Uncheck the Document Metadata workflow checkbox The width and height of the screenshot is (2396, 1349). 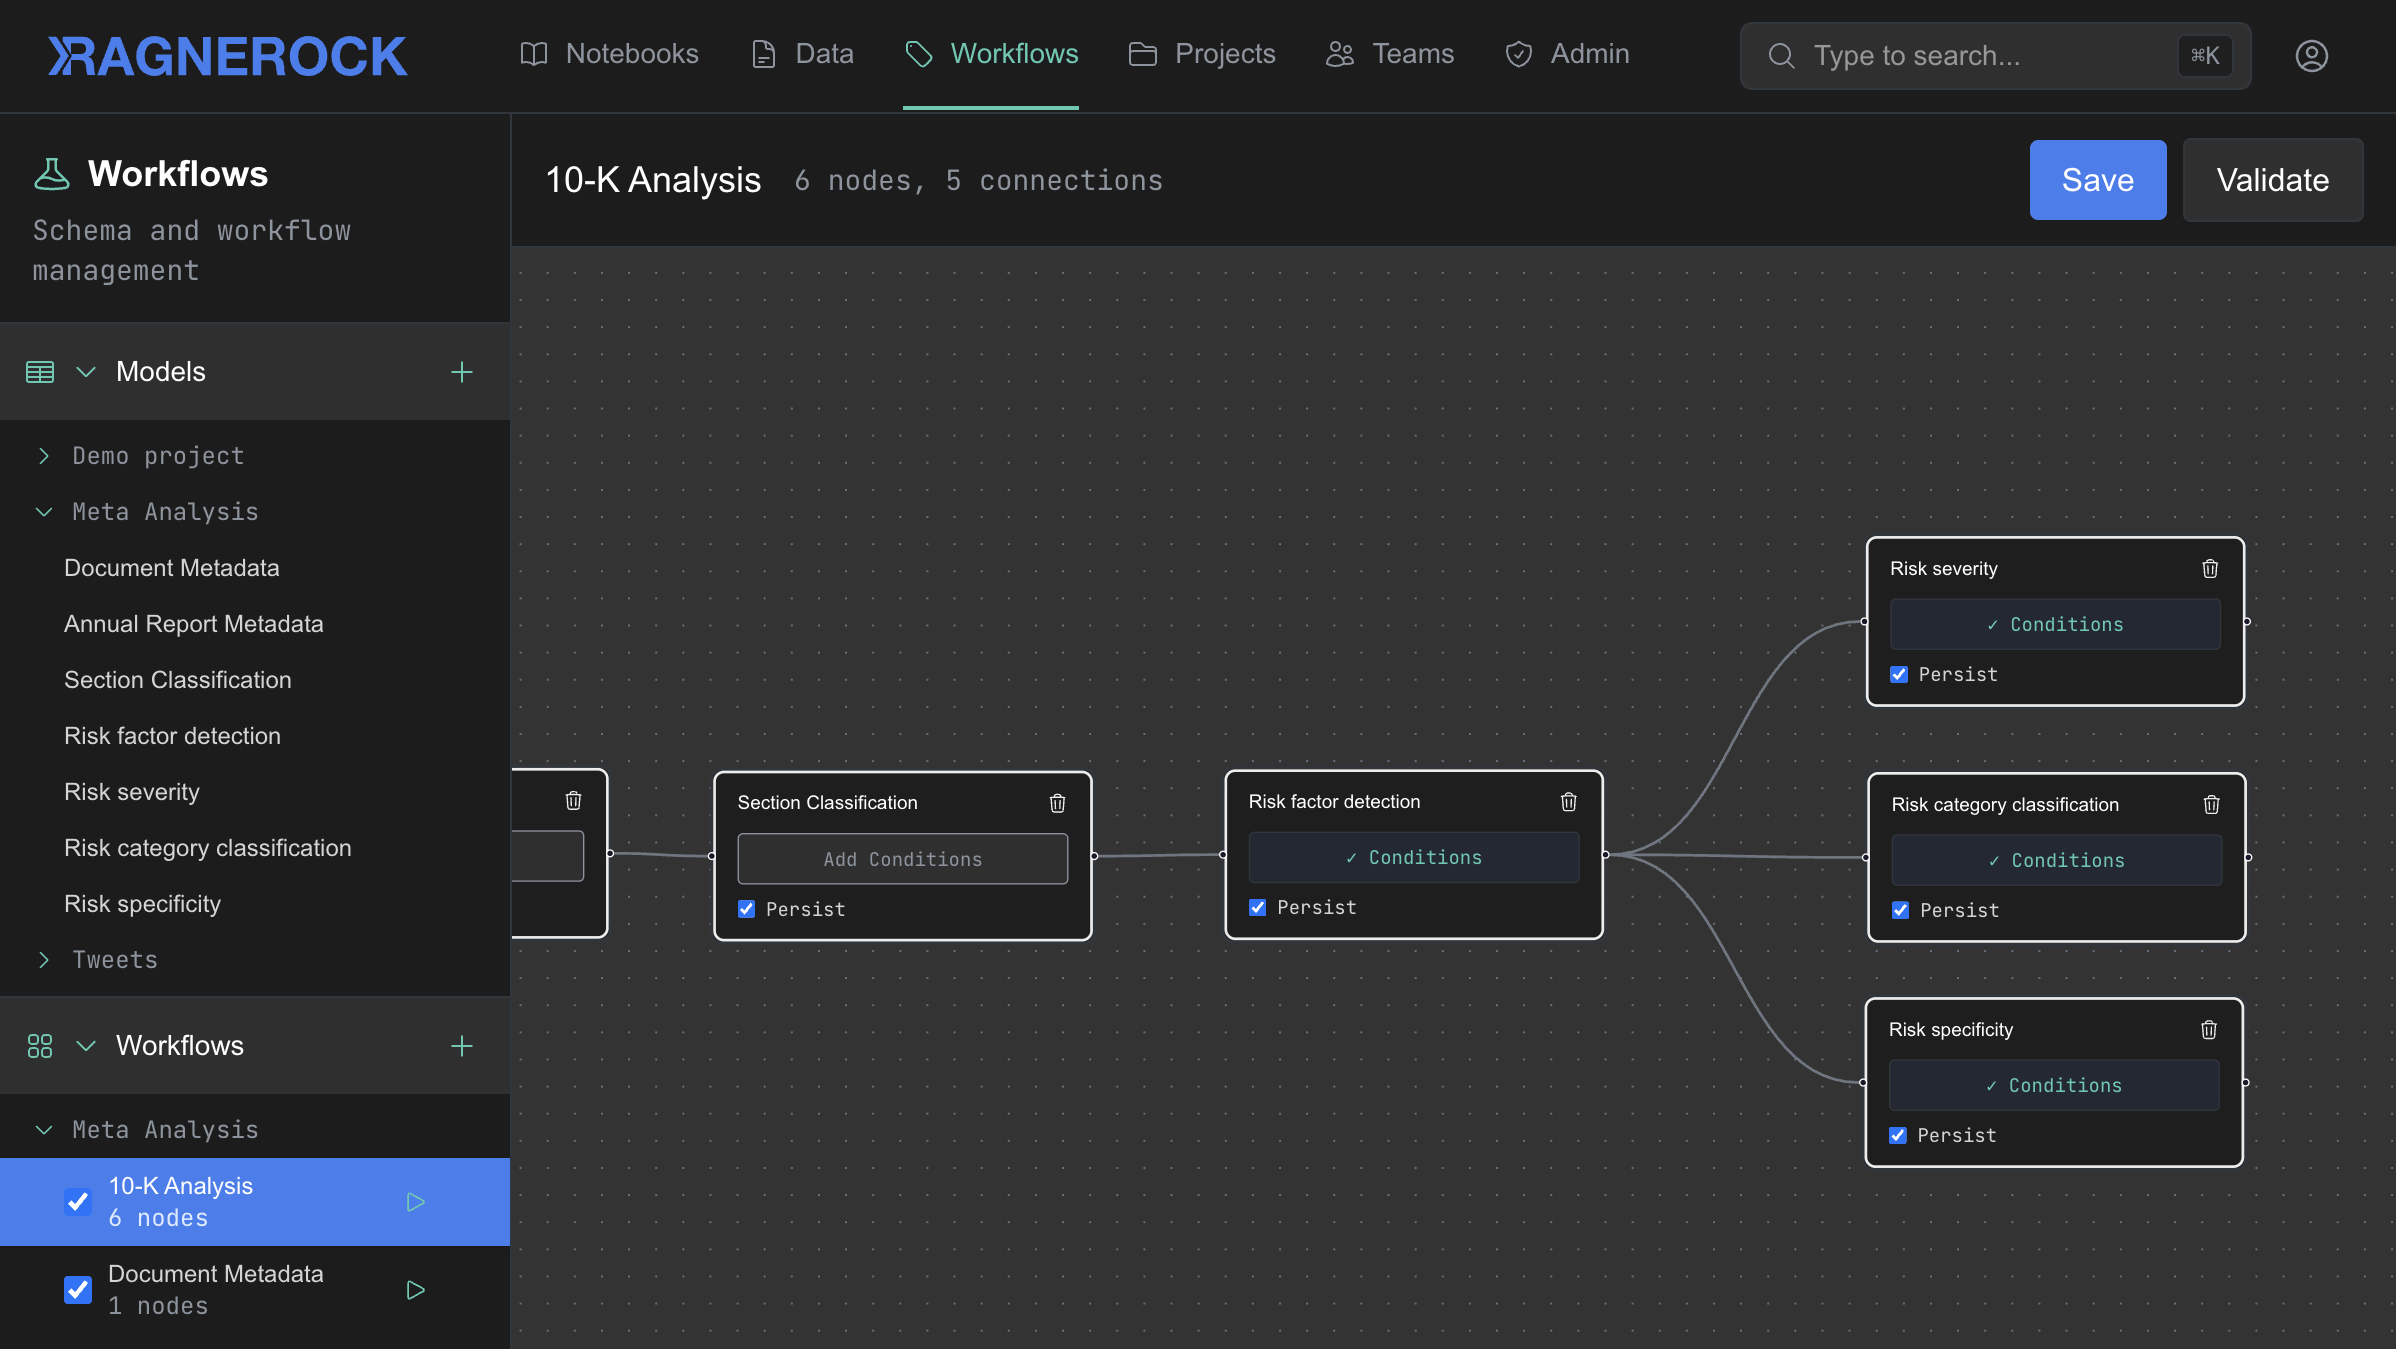pos(77,1290)
